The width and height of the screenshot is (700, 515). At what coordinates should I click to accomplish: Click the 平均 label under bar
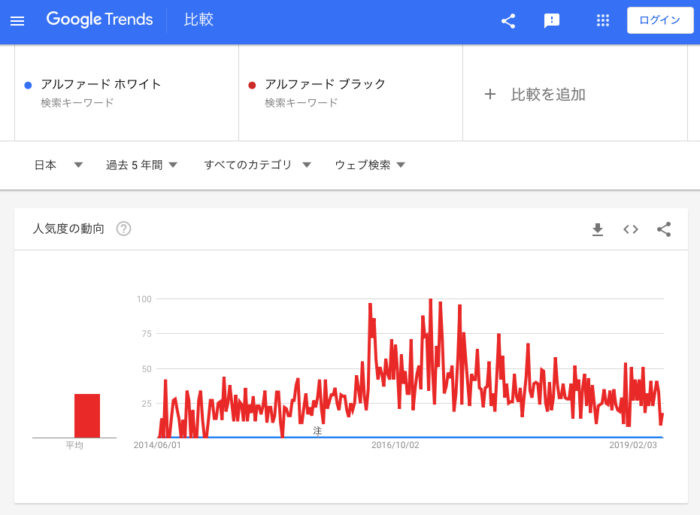pos(75,445)
